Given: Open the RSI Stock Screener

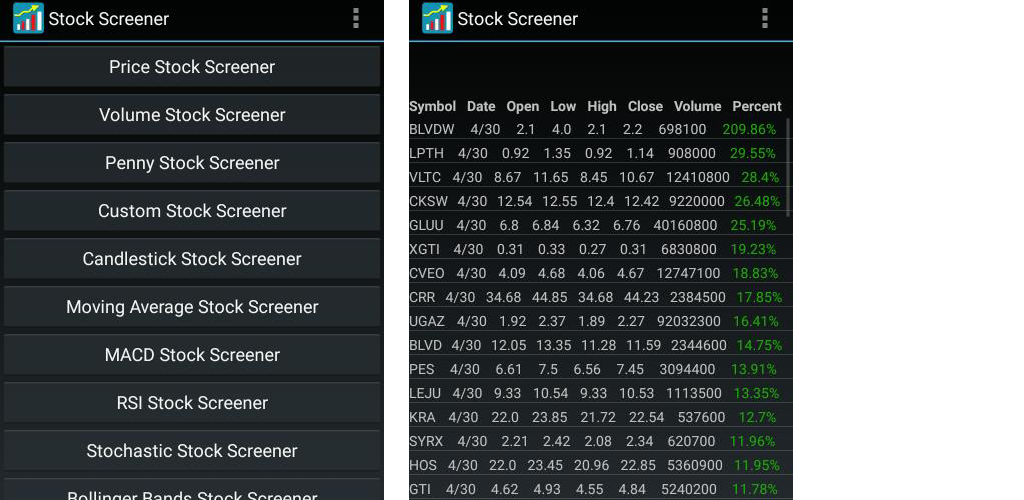Looking at the screenshot, I should click(192, 403).
